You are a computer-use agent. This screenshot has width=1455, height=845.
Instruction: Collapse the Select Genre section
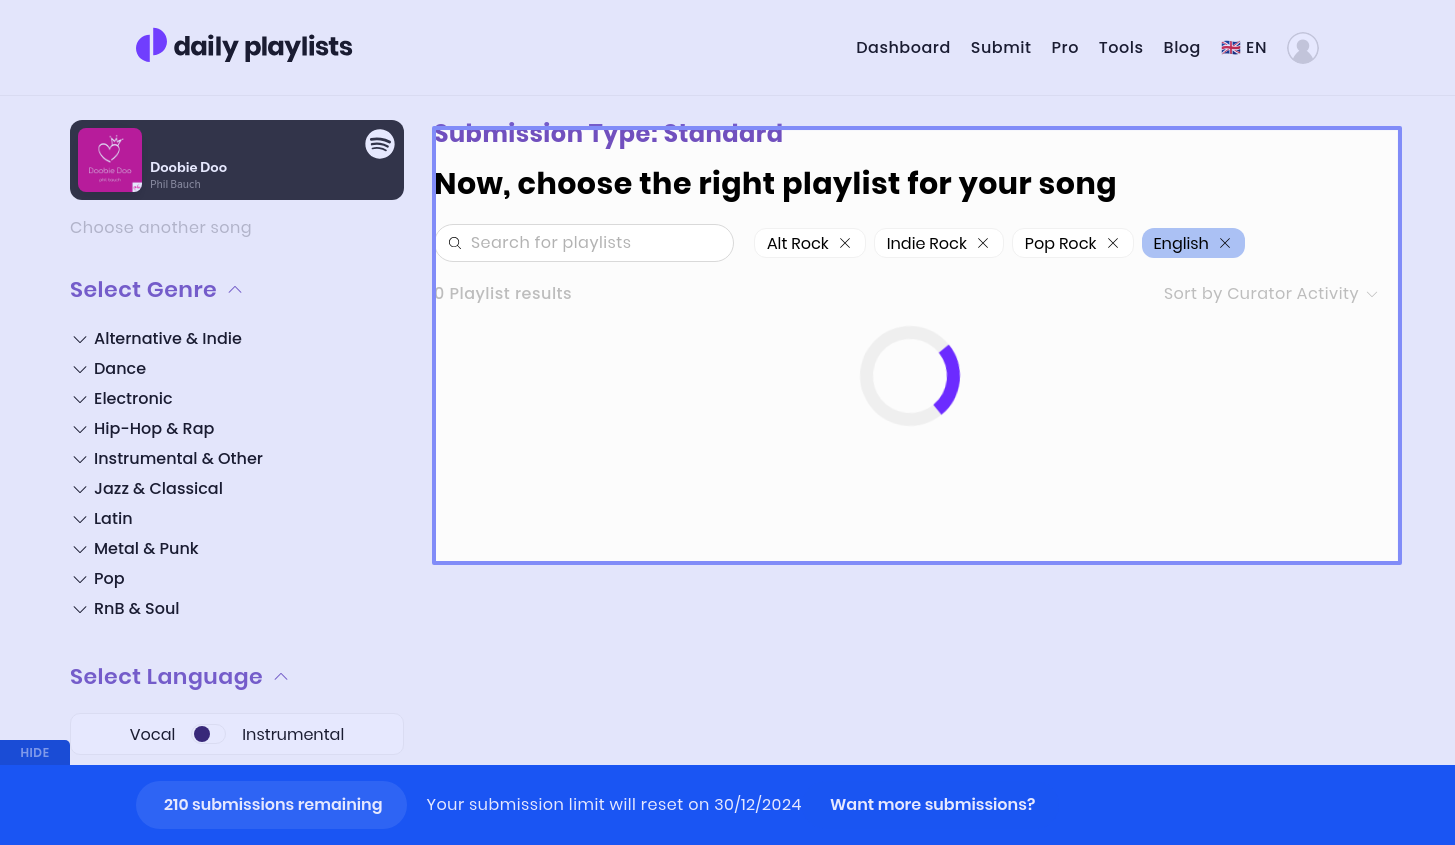pyautogui.click(x=235, y=290)
